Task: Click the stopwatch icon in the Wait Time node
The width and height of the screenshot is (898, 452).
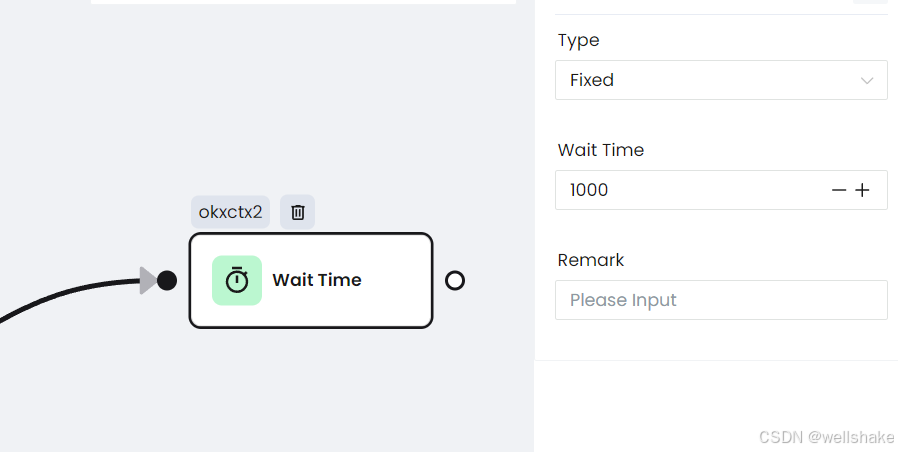Action: 237,280
